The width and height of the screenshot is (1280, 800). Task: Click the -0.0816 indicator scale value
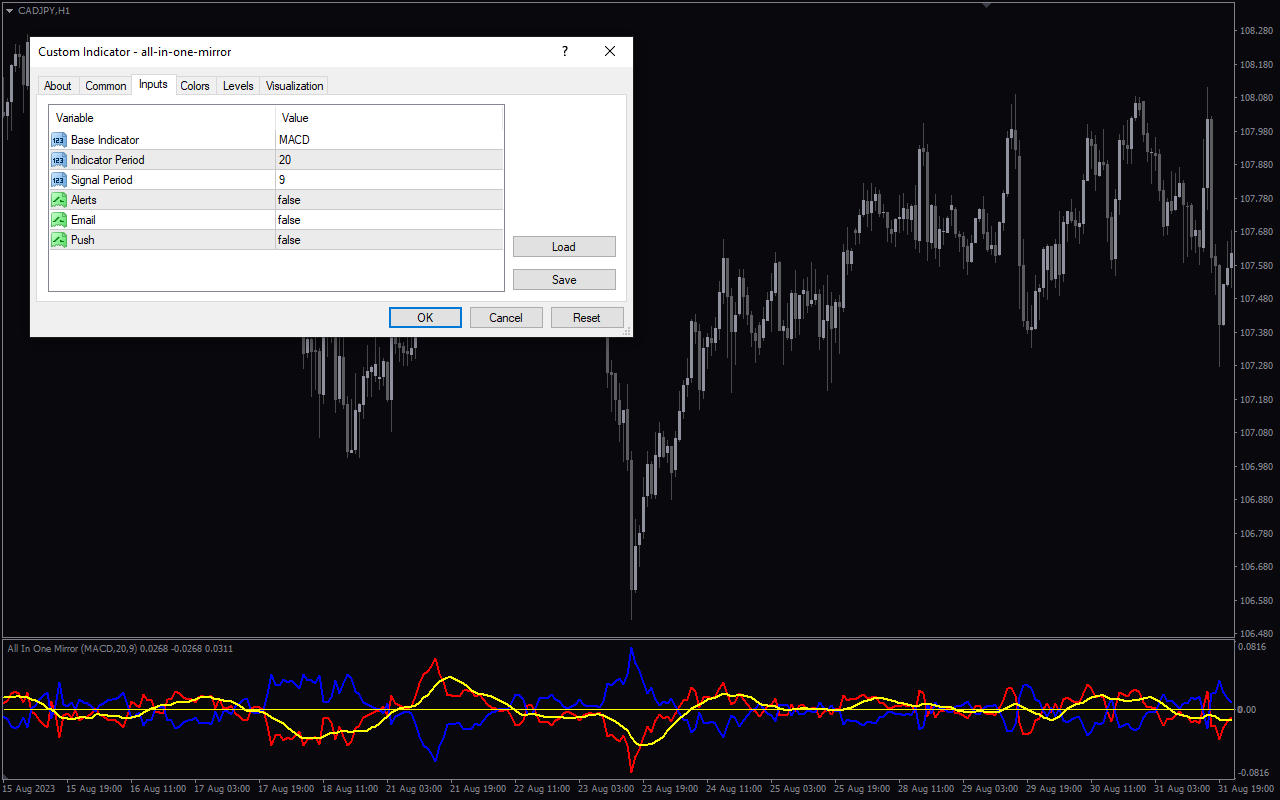pos(1253,773)
